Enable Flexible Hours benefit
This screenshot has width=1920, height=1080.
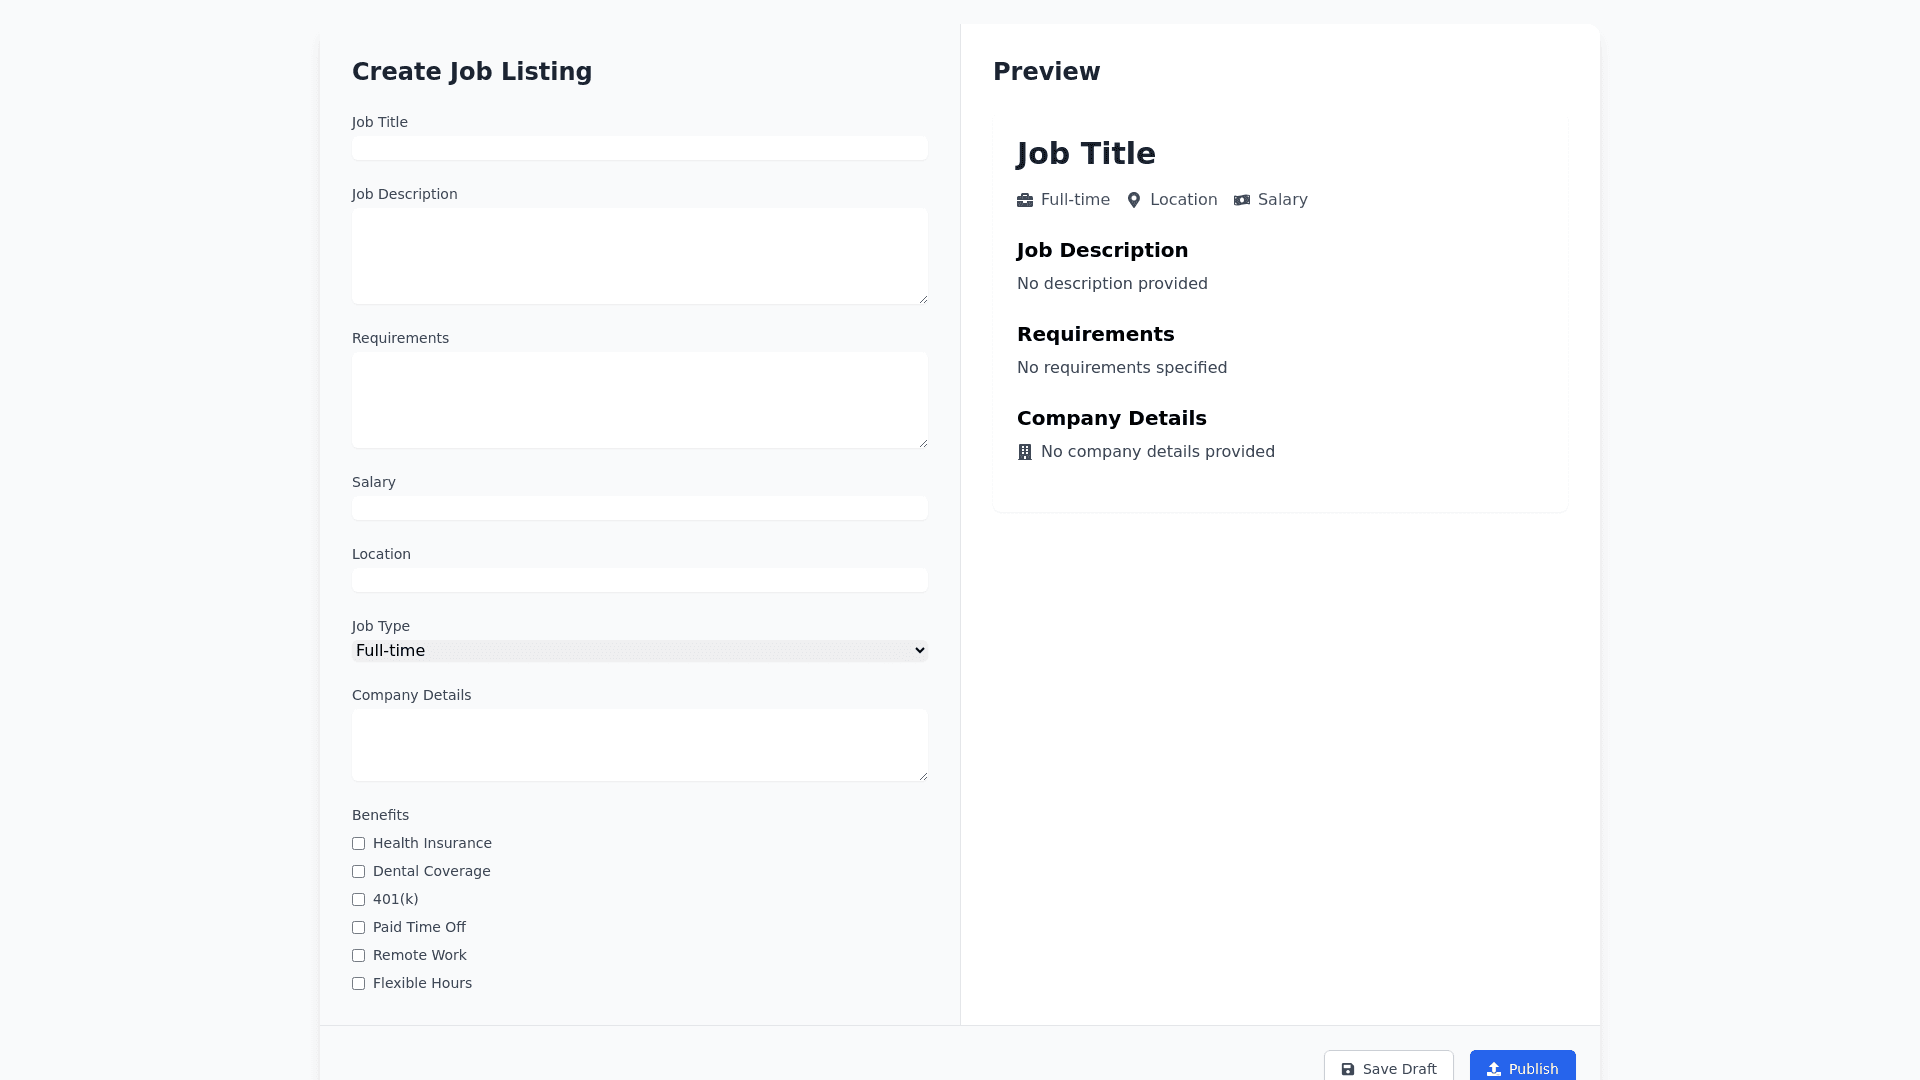tap(358, 984)
